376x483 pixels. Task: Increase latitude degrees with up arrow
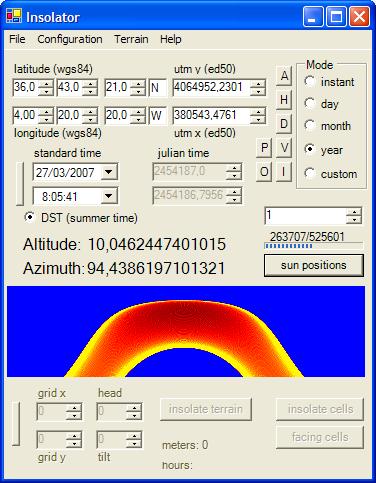tap(46, 84)
